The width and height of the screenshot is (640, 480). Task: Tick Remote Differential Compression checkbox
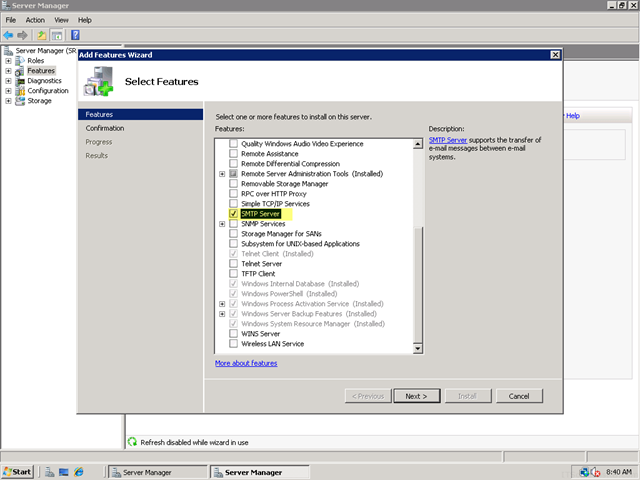(x=233, y=164)
